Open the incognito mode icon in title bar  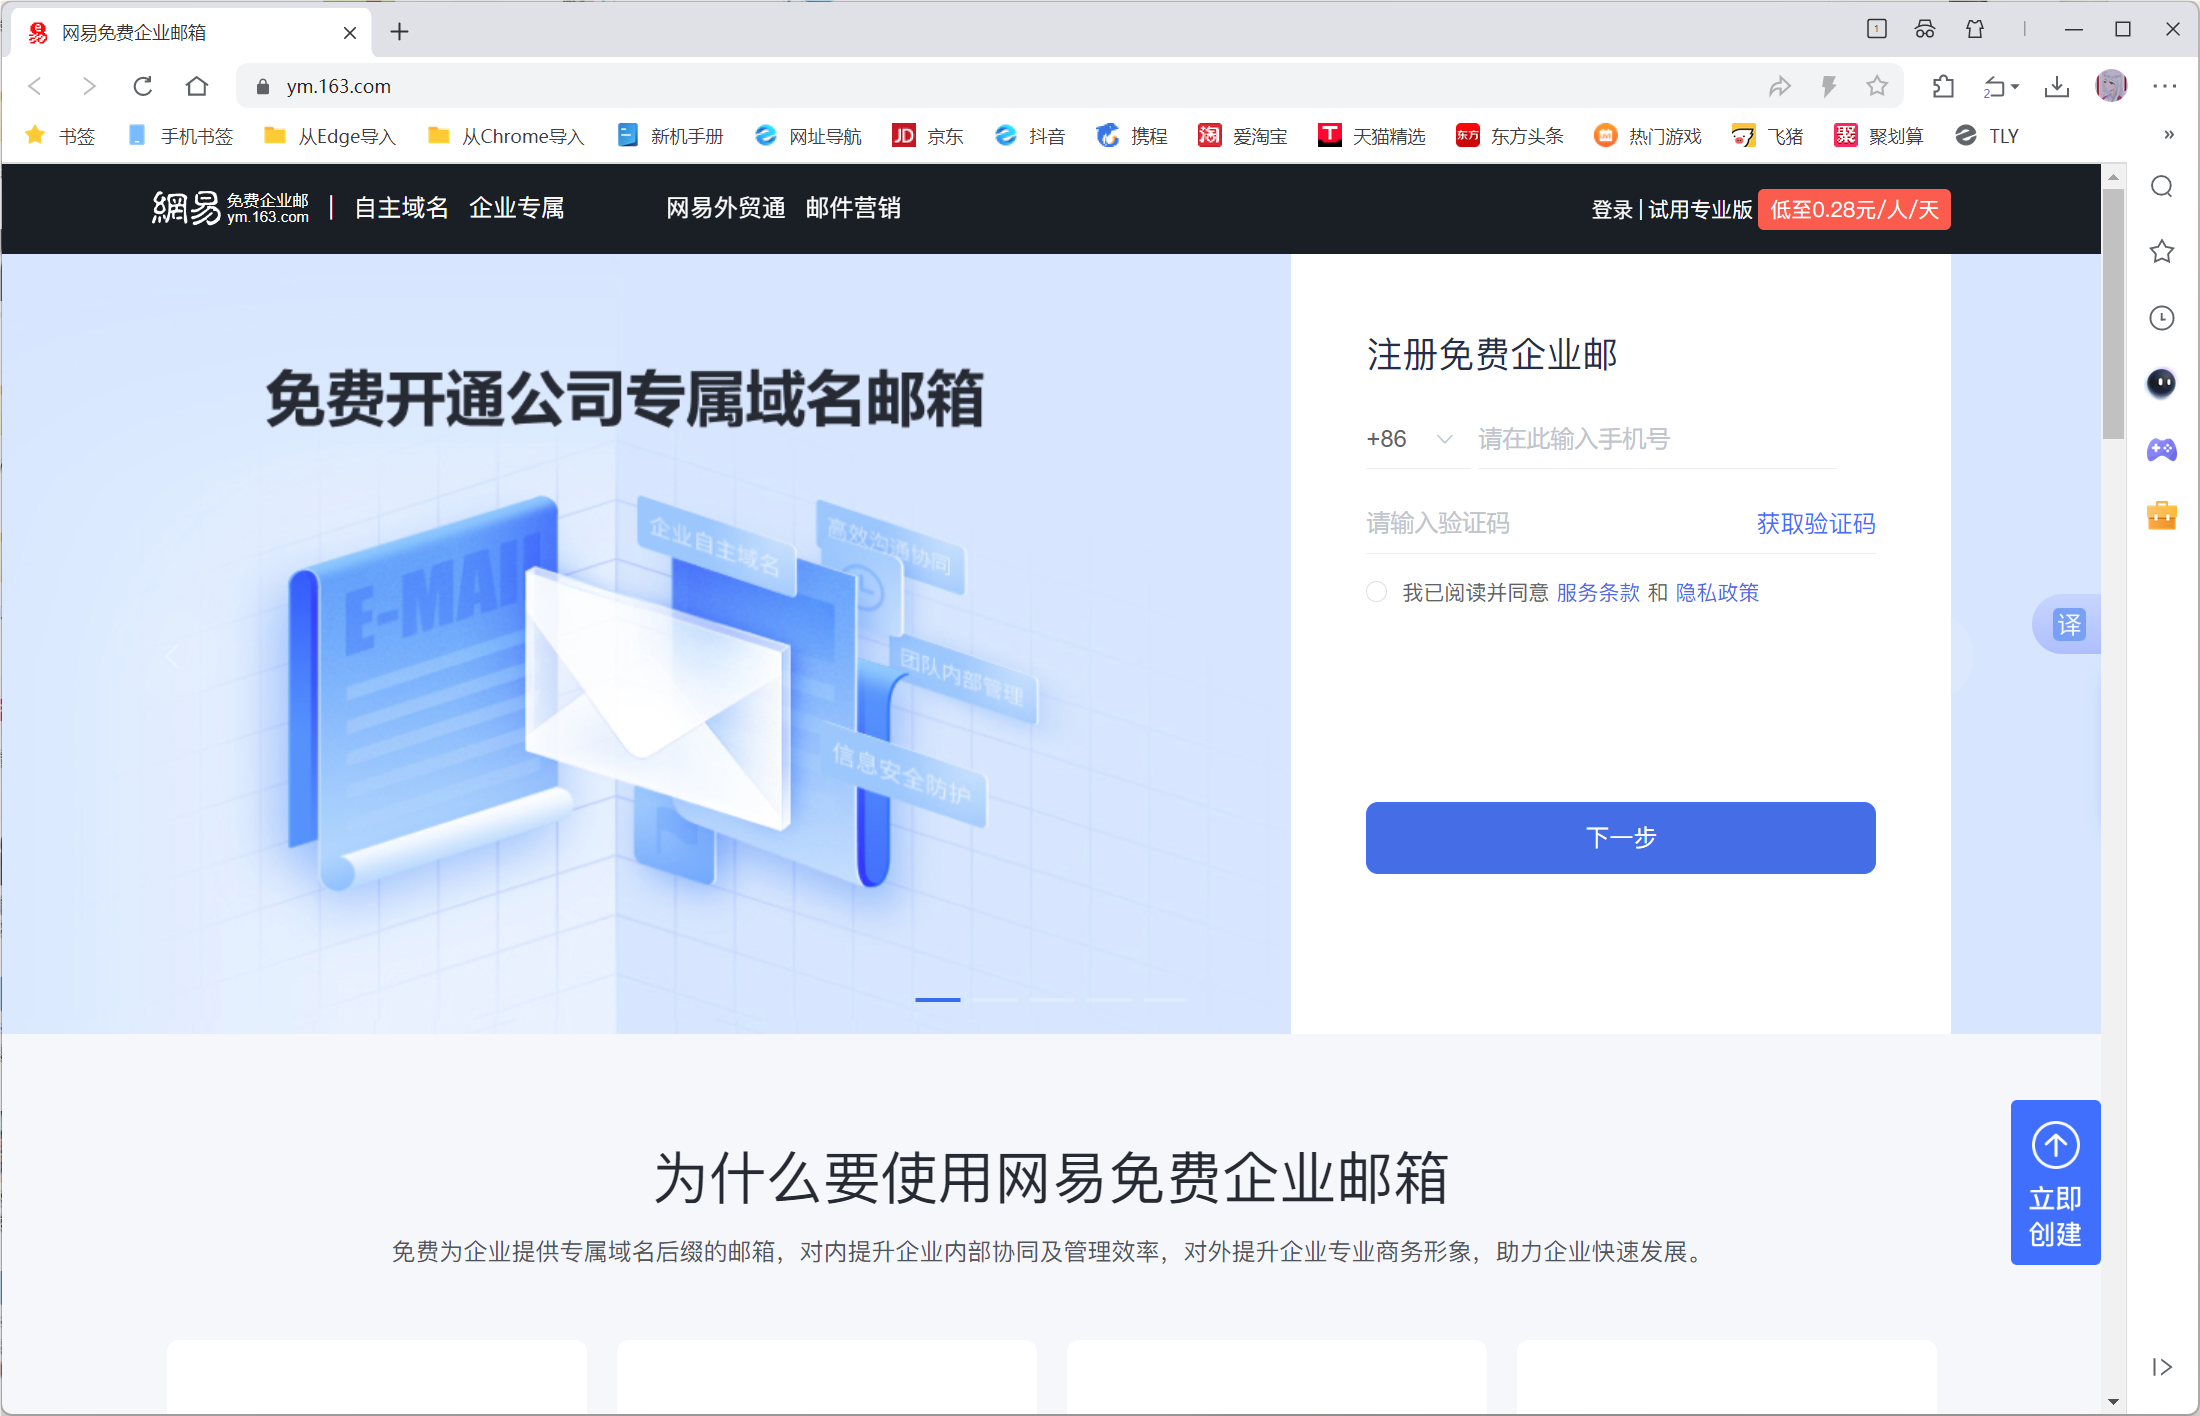(x=1925, y=30)
